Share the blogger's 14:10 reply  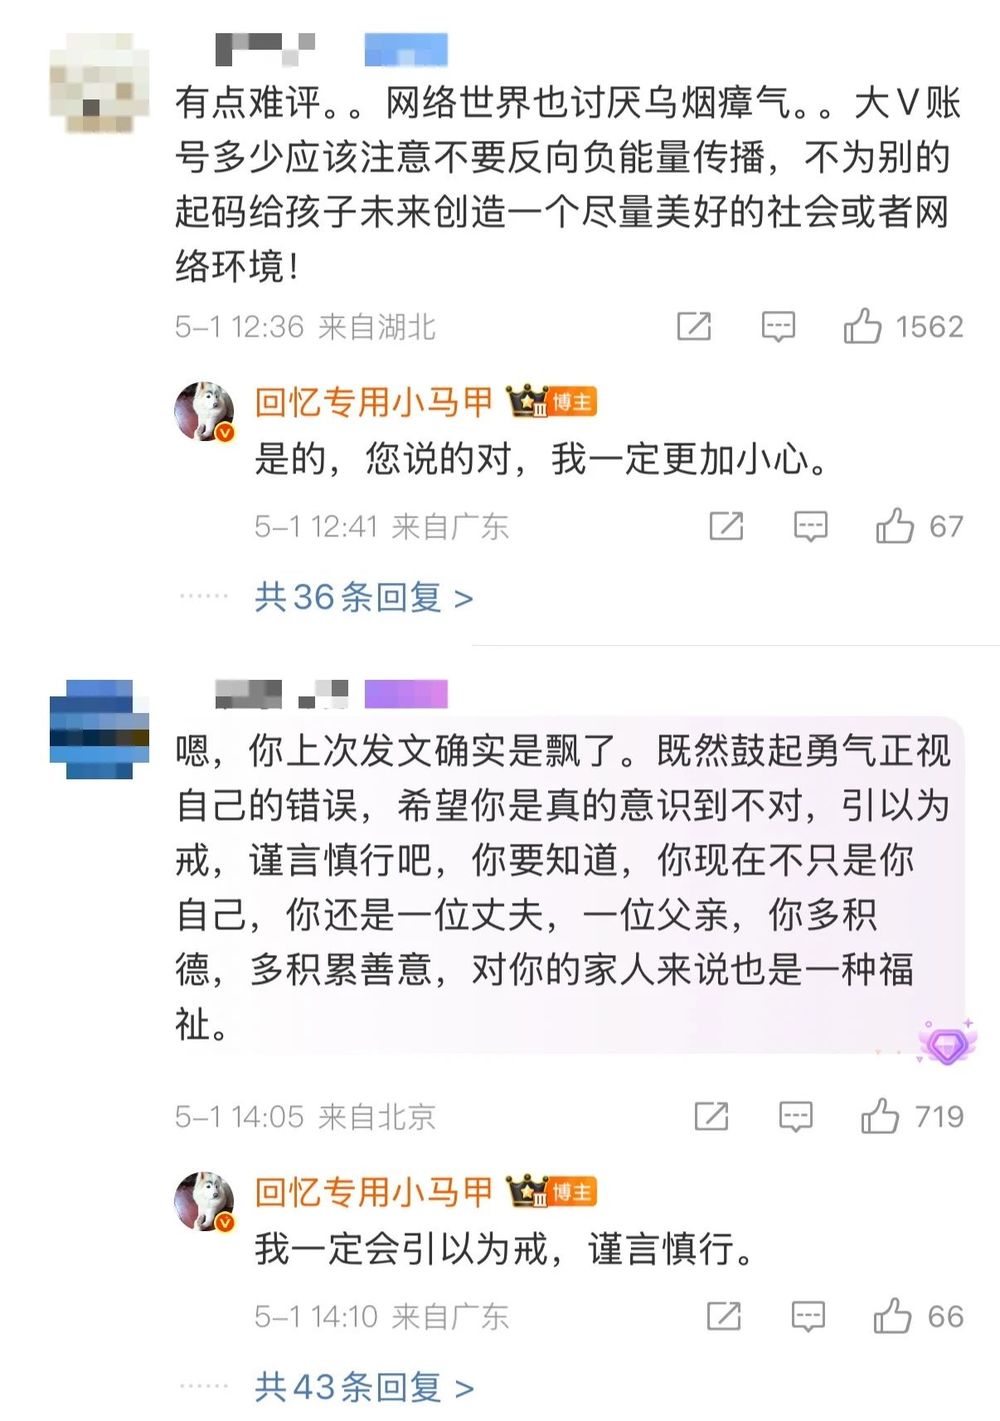click(x=724, y=1316)
